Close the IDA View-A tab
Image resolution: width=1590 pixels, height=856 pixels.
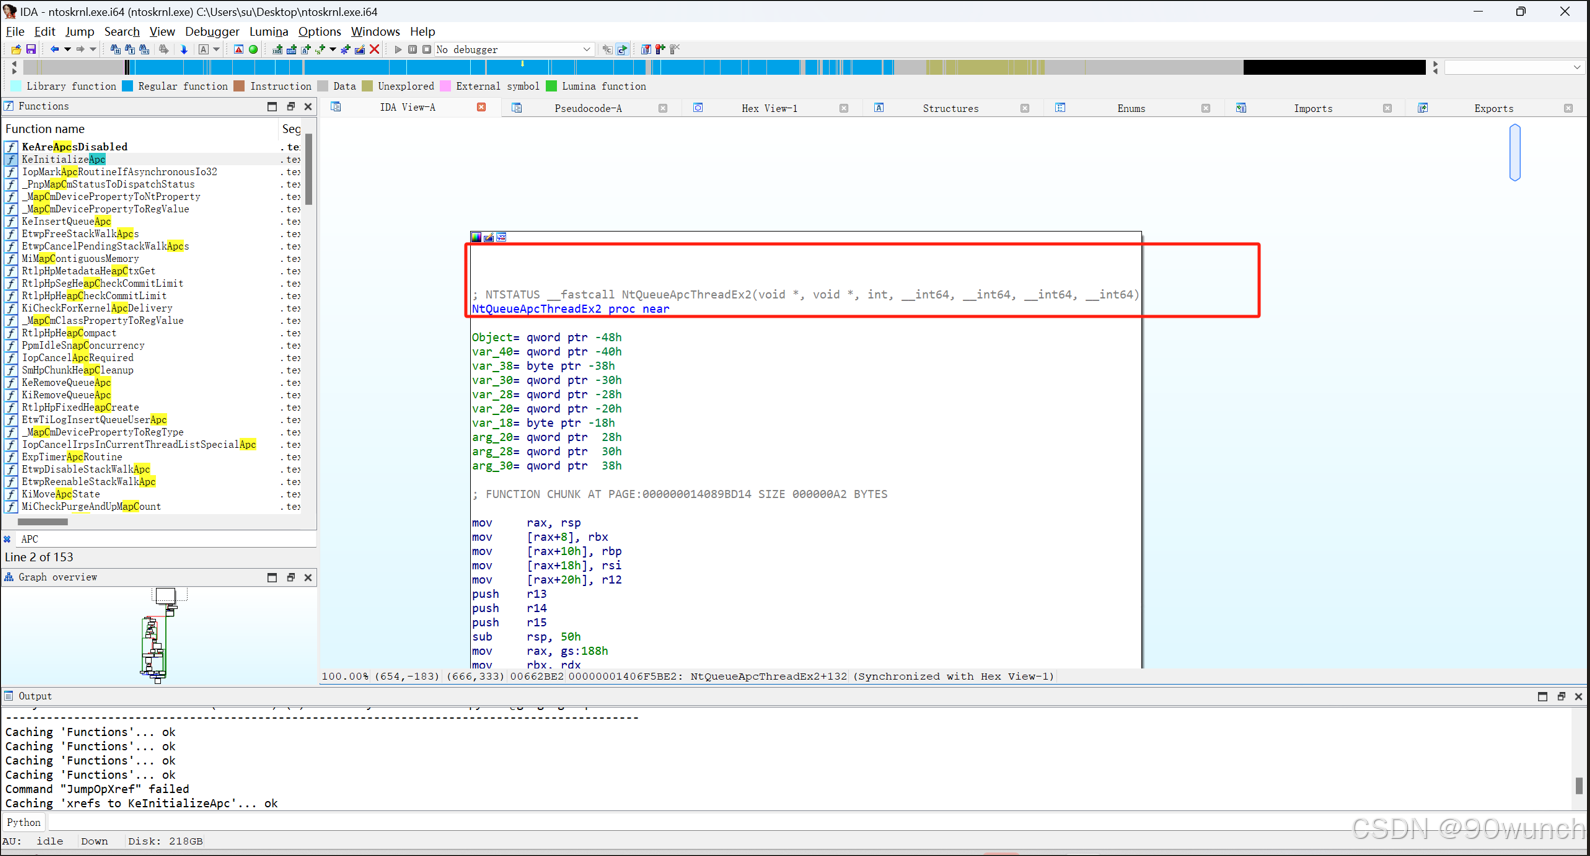pyautogui.click(x=481, y=108)
